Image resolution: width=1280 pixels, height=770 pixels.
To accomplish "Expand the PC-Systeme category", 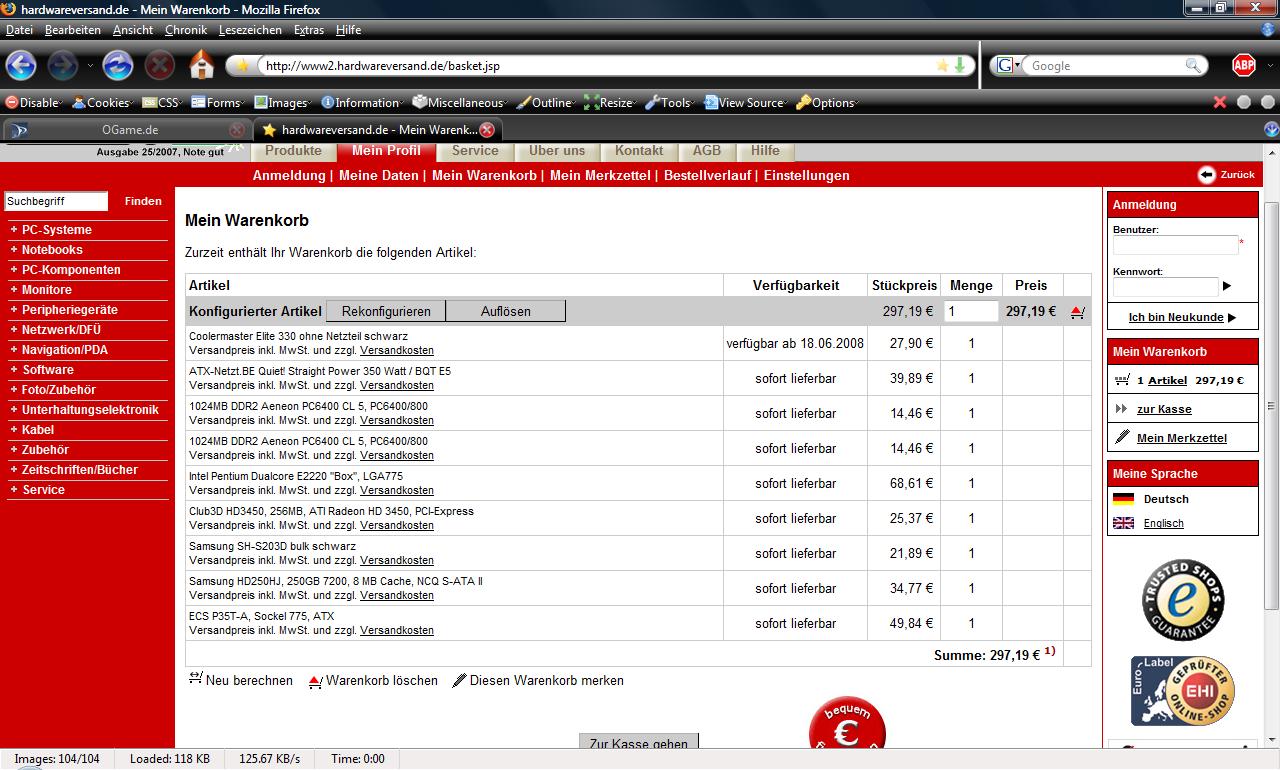I will tap(57, 229).
